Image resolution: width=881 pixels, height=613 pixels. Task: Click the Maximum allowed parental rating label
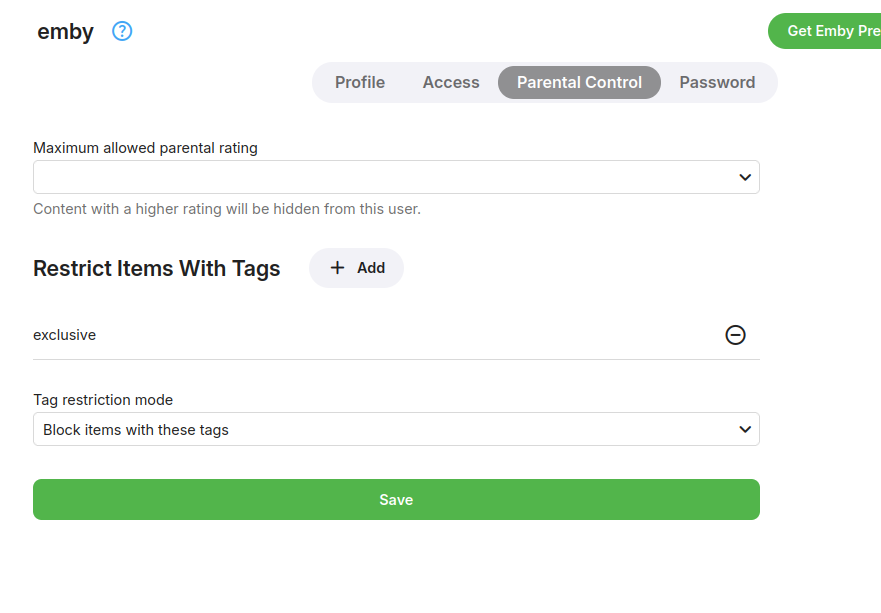[x=145, y=148]
